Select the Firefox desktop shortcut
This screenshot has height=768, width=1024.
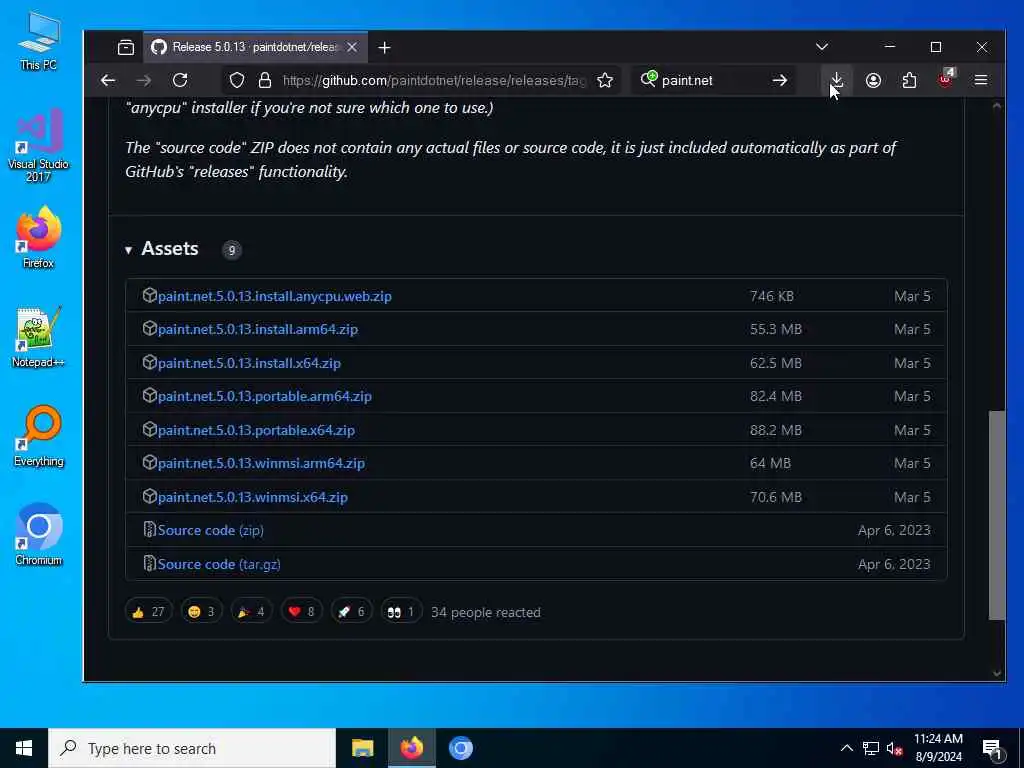click(x=39, y=237)
